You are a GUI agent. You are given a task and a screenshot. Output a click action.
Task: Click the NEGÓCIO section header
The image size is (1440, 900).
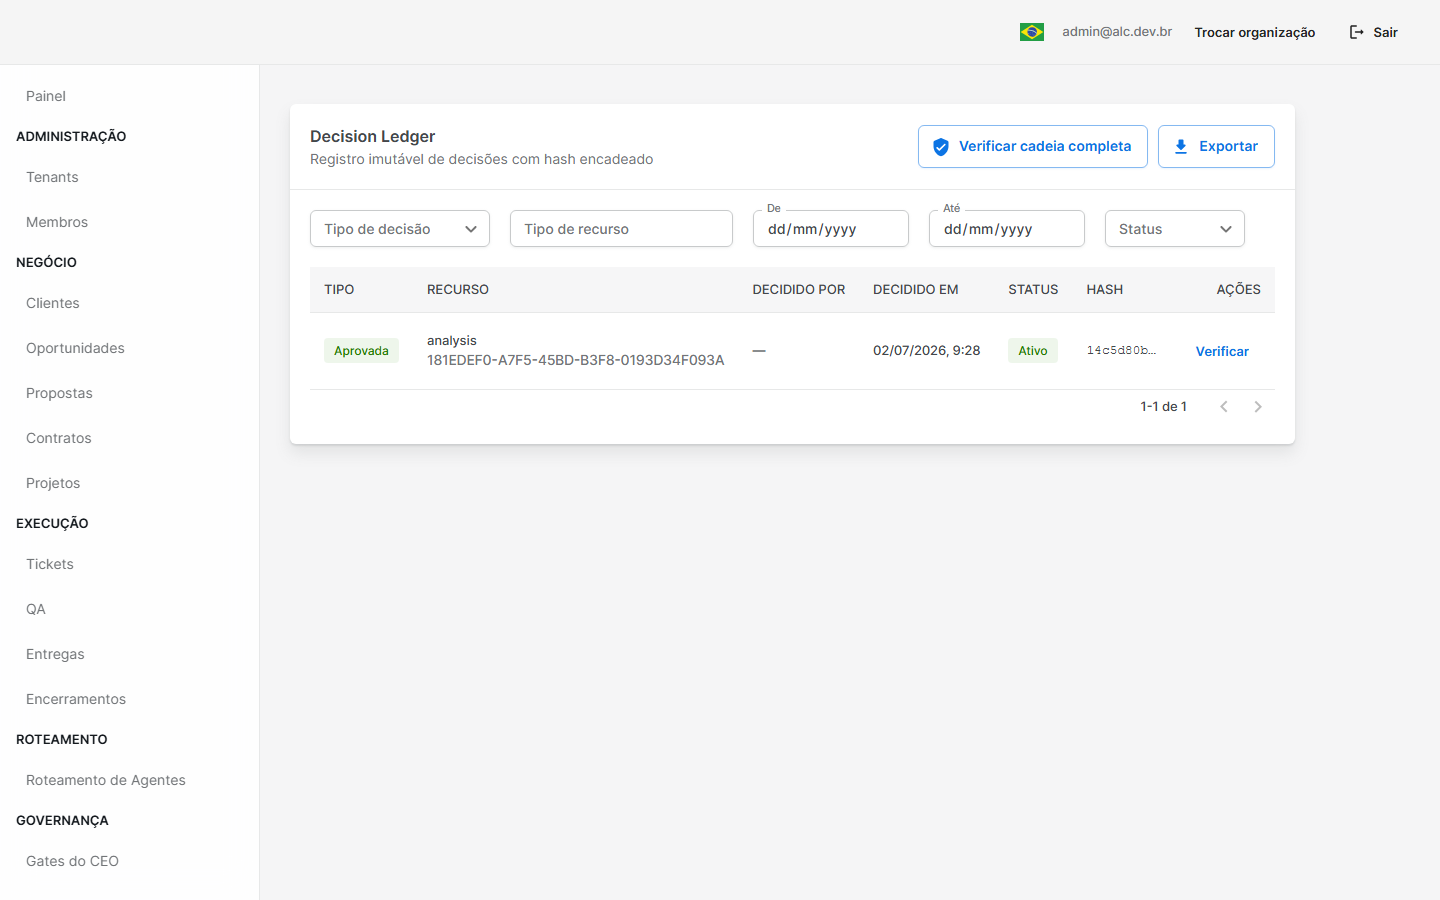pos(46,262)
